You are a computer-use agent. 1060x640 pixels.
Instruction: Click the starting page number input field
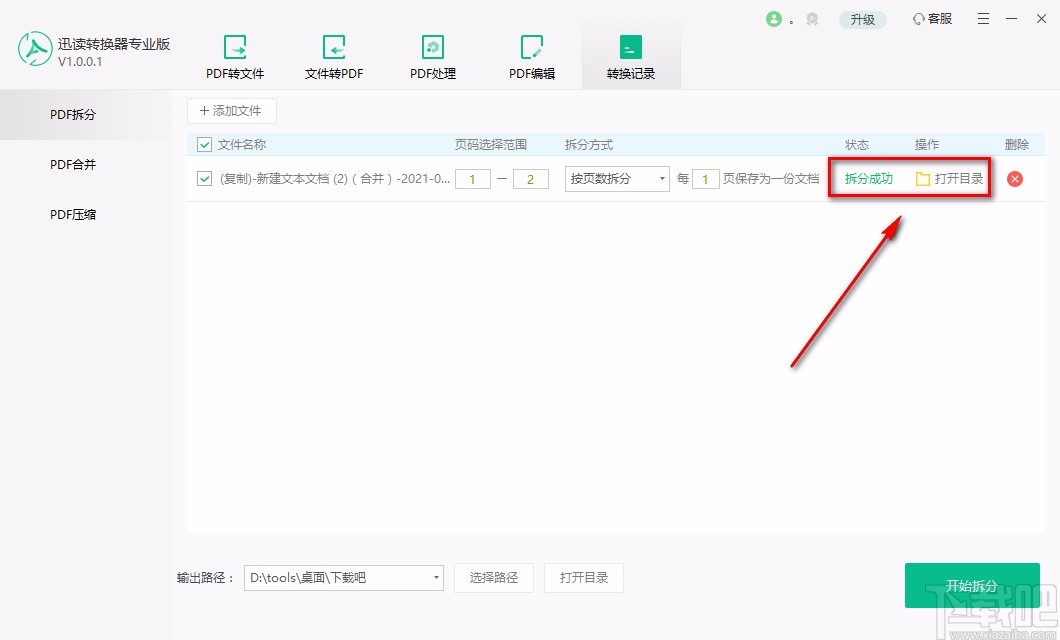[472, 178]
